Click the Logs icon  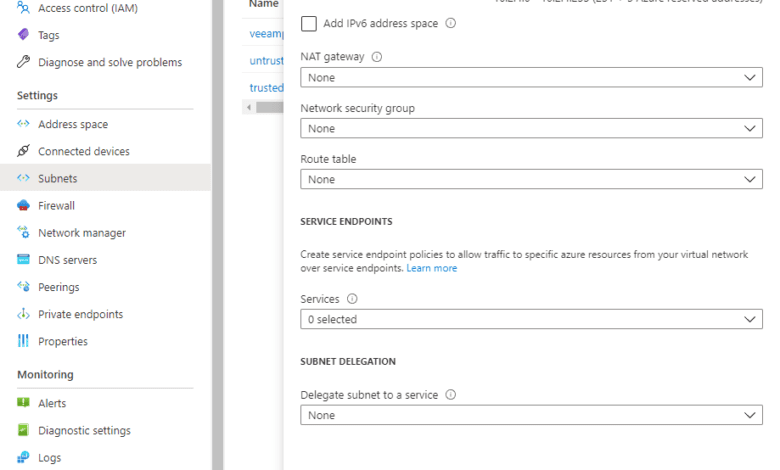coord(23,457)
